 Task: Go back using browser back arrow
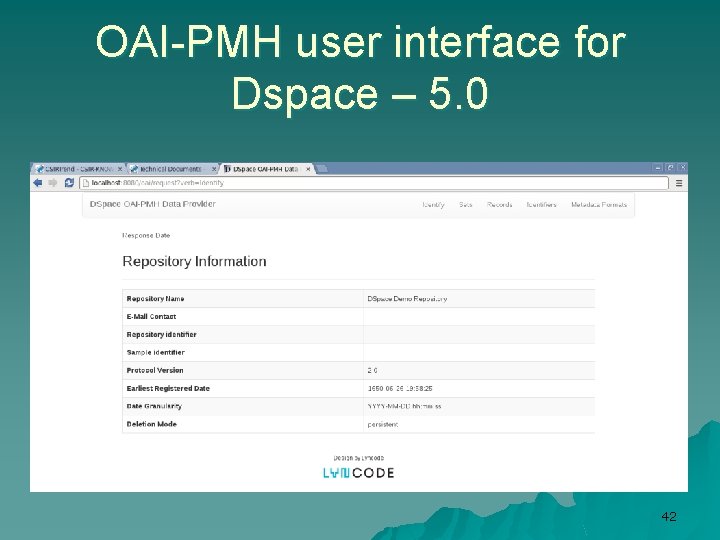(38, 183)
